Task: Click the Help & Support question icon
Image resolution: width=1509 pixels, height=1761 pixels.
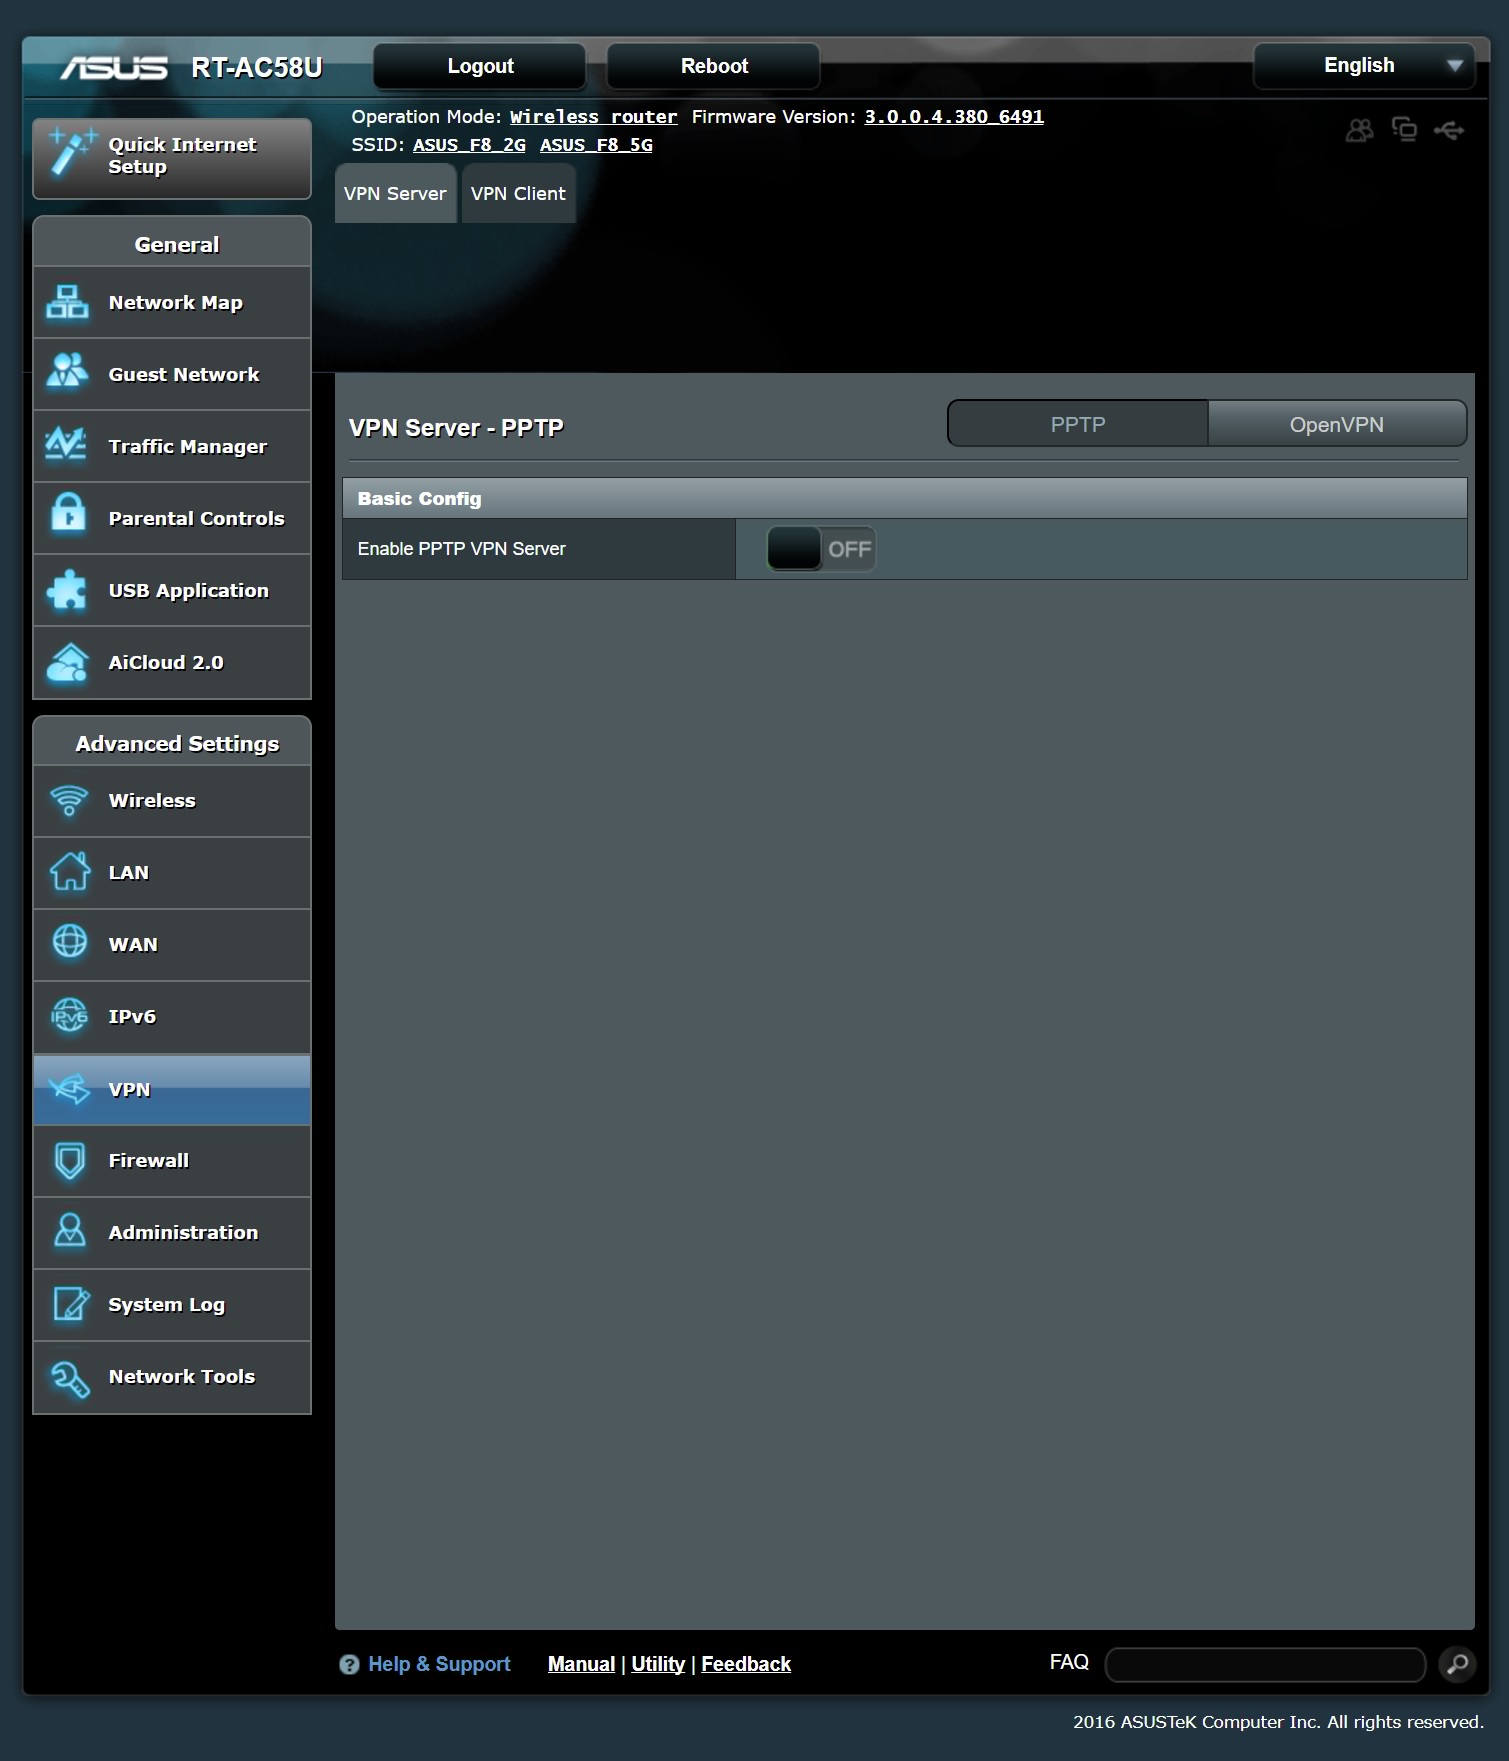Action: tap(349, 1664)
